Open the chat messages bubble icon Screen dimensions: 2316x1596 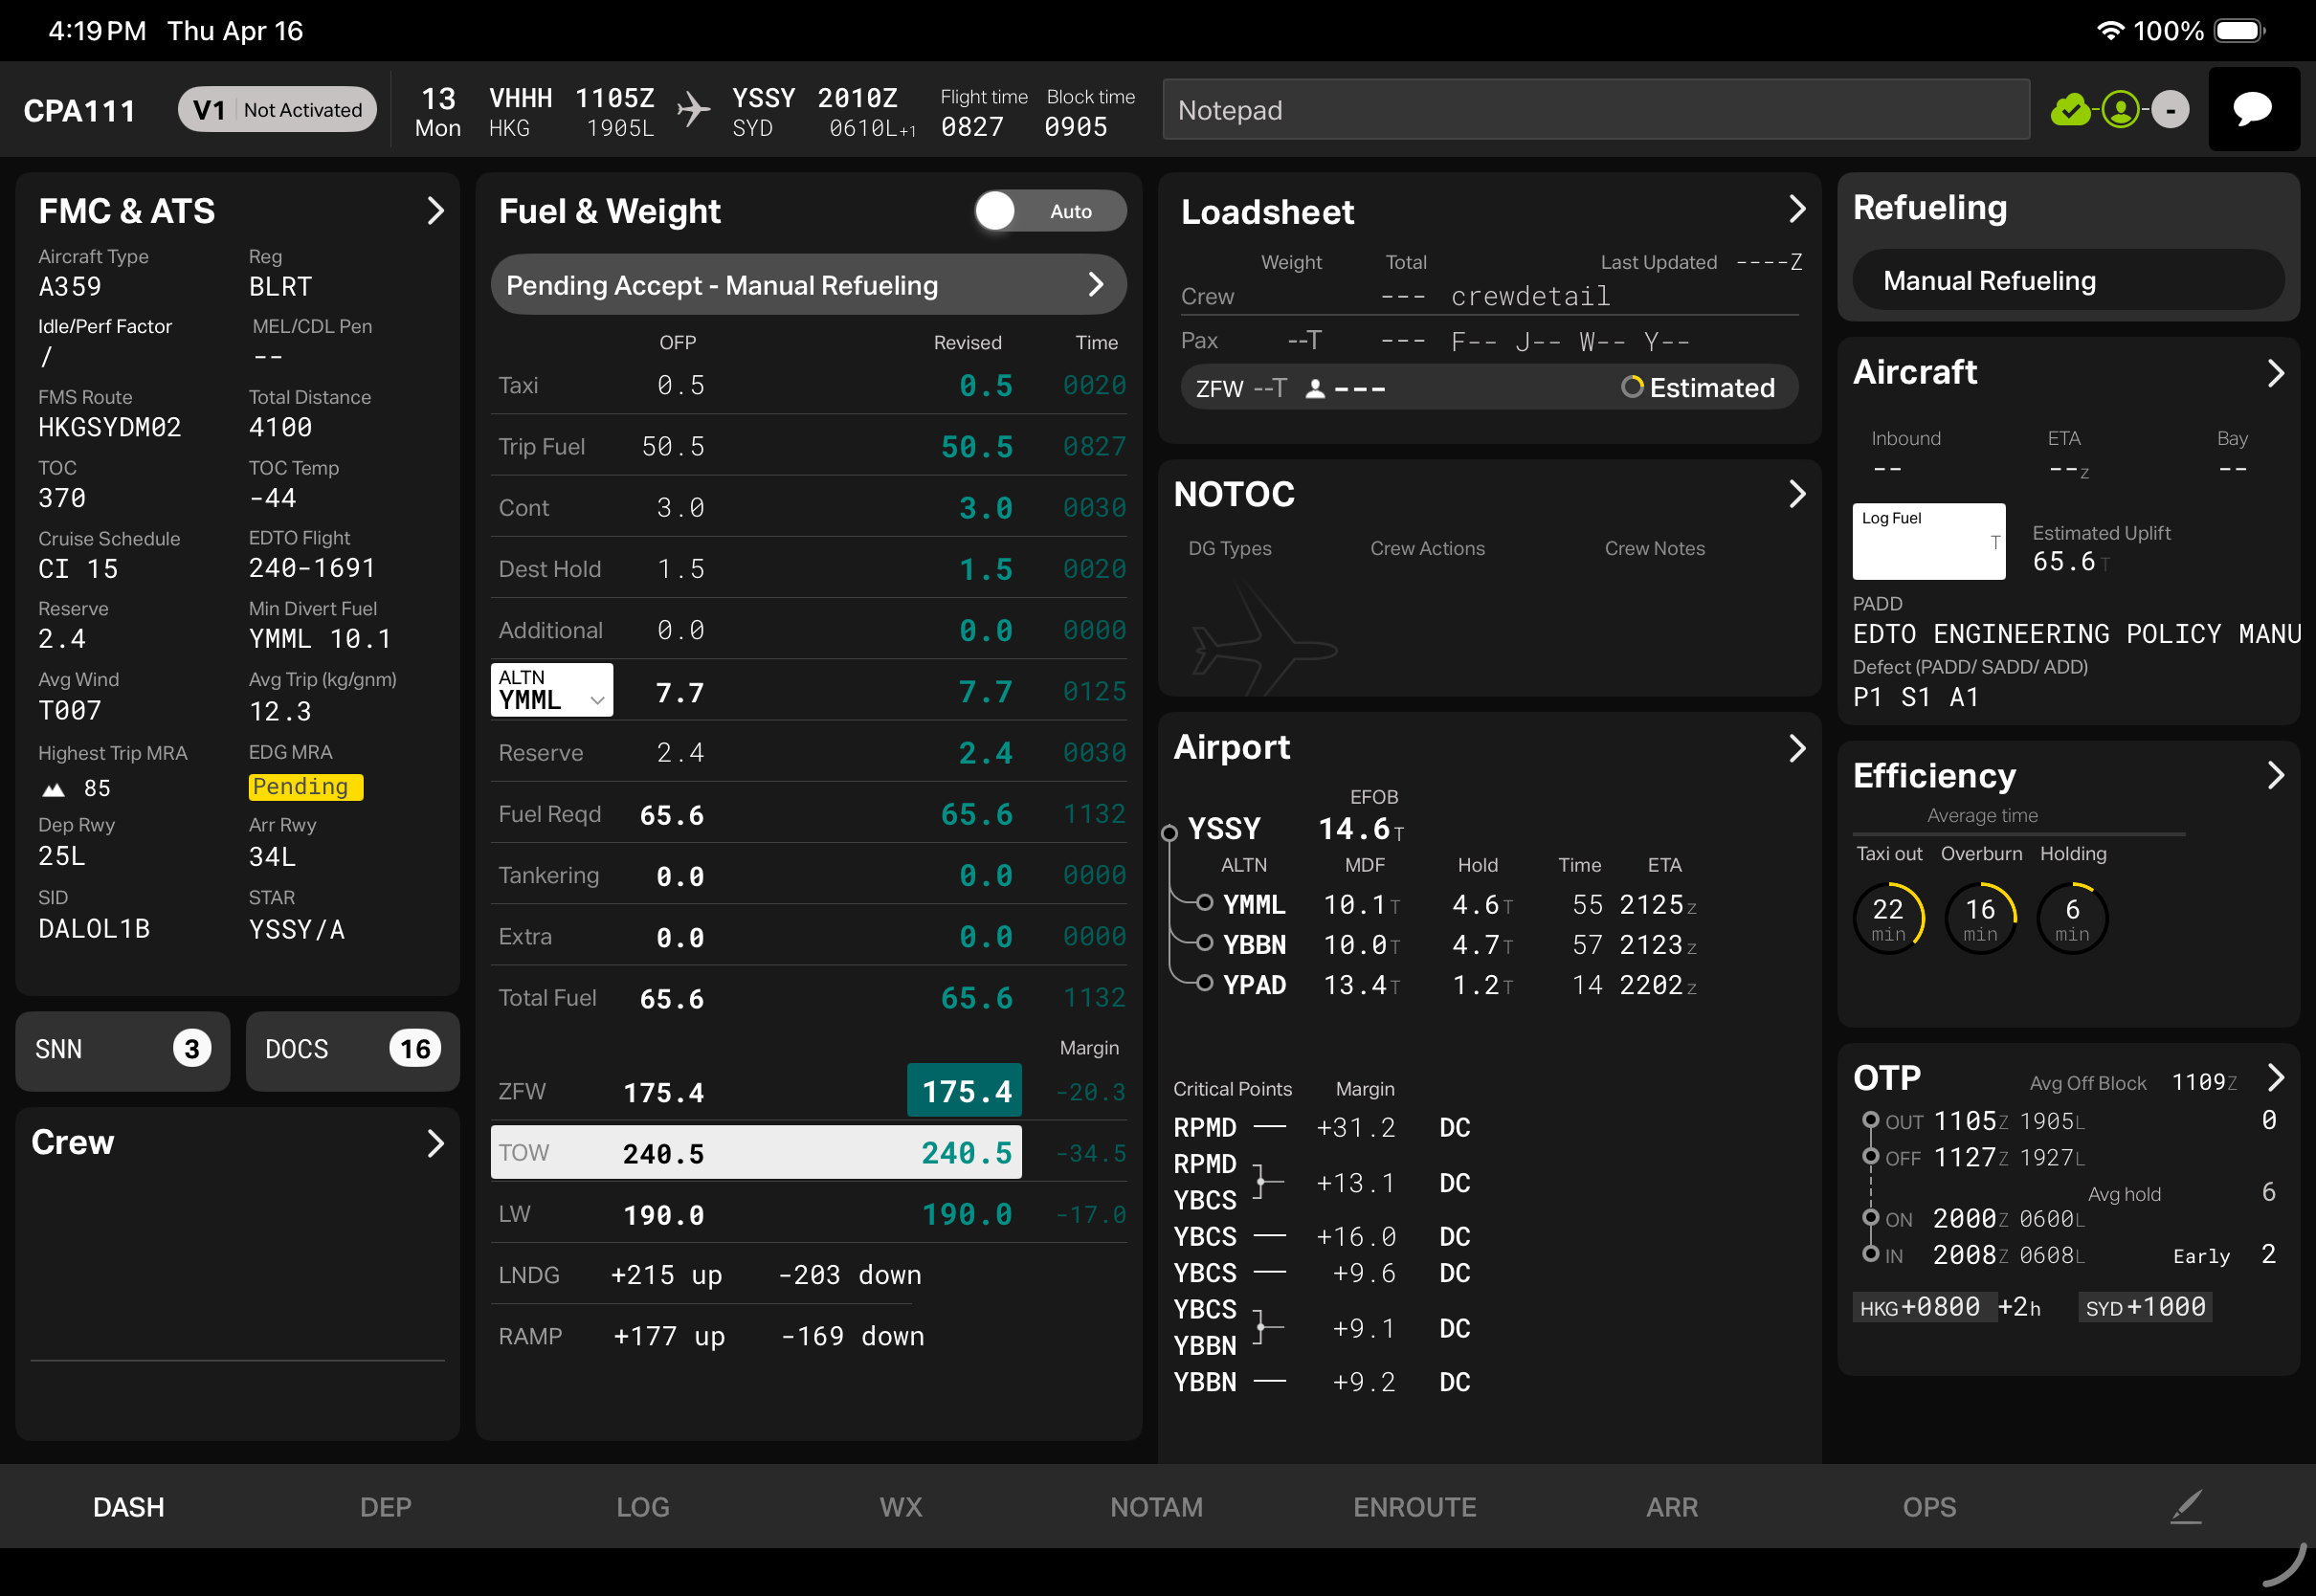[2253, 109]
